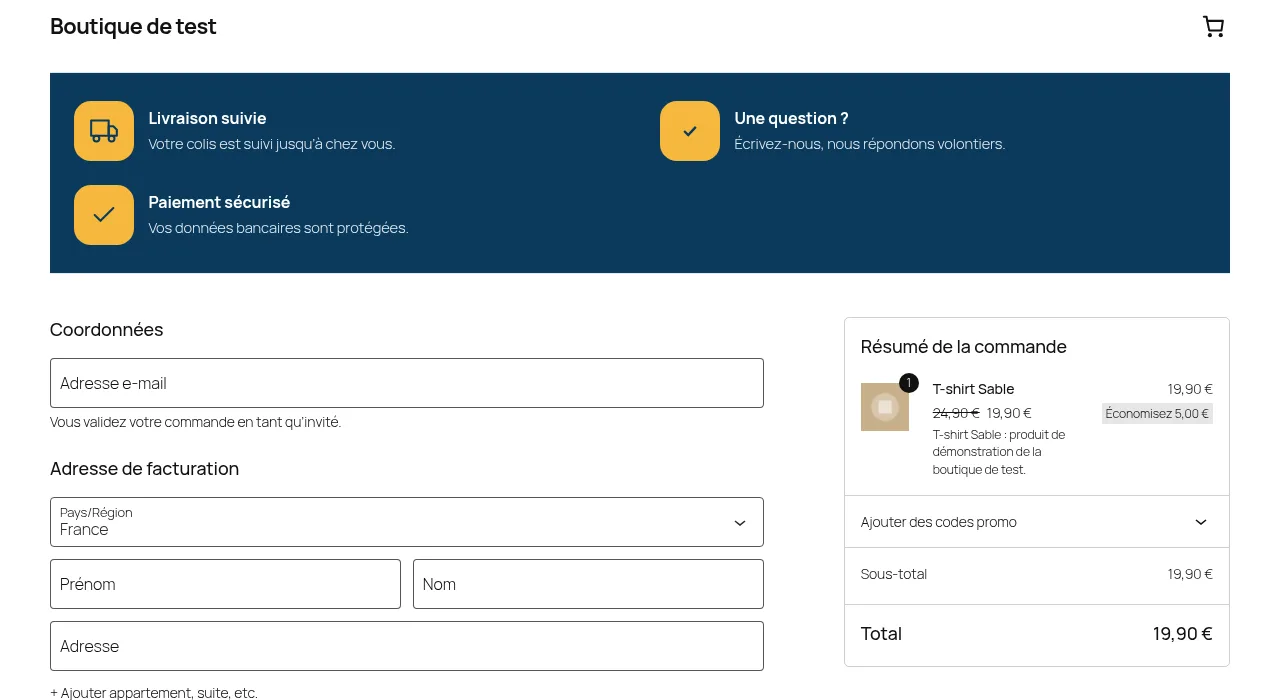
Task: Click the T-shirt Sable product name
Action: [x=973, y=389]
